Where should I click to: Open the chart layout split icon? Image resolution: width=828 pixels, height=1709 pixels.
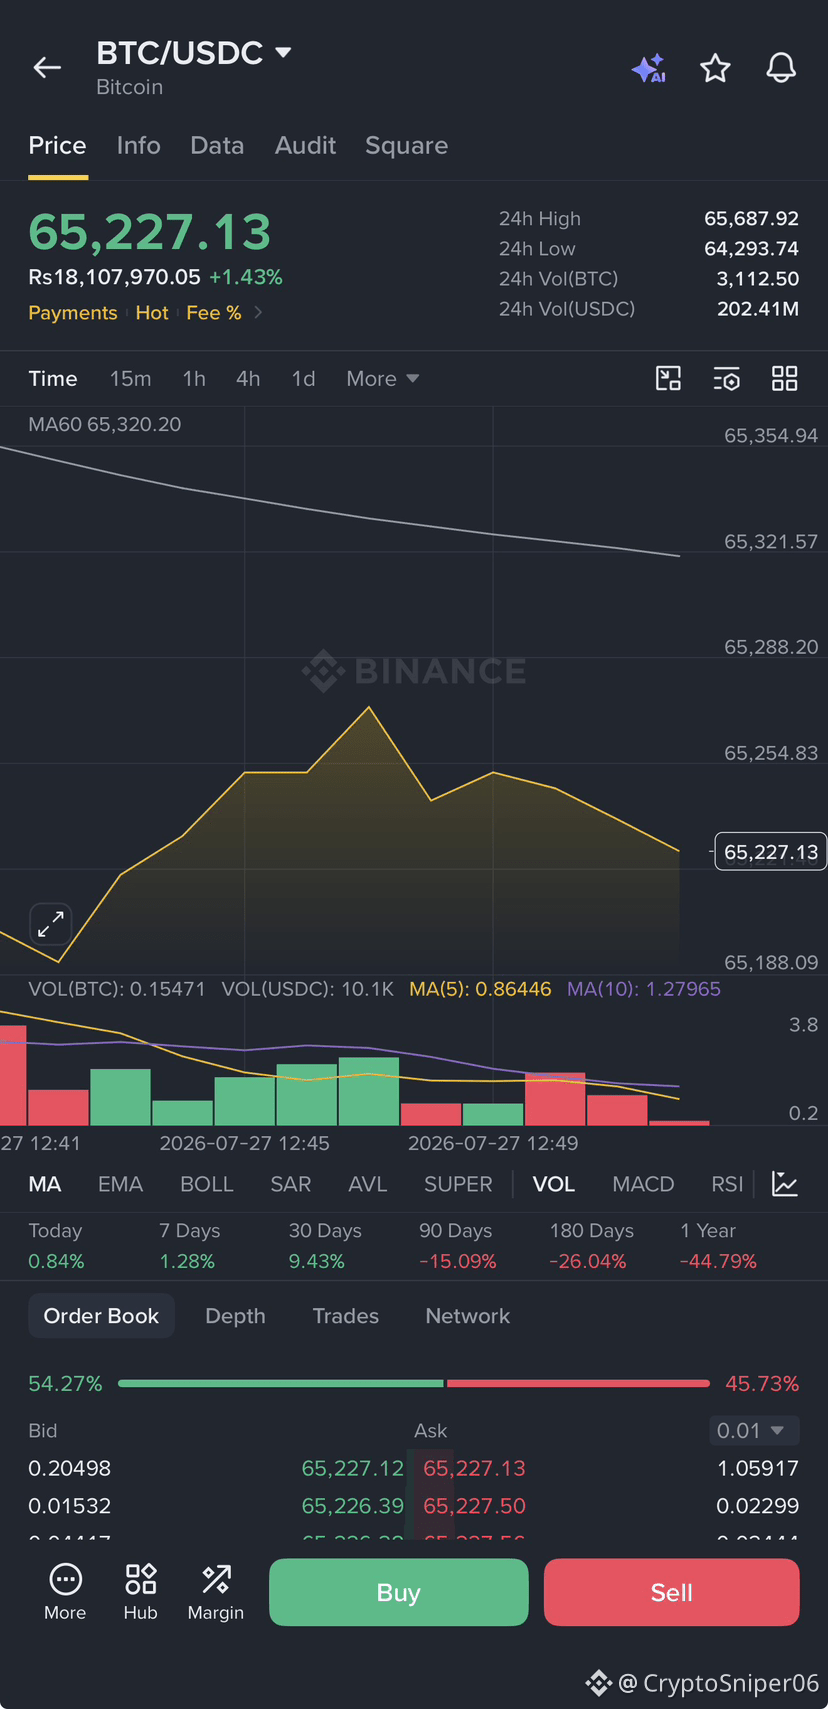[668, 378]
